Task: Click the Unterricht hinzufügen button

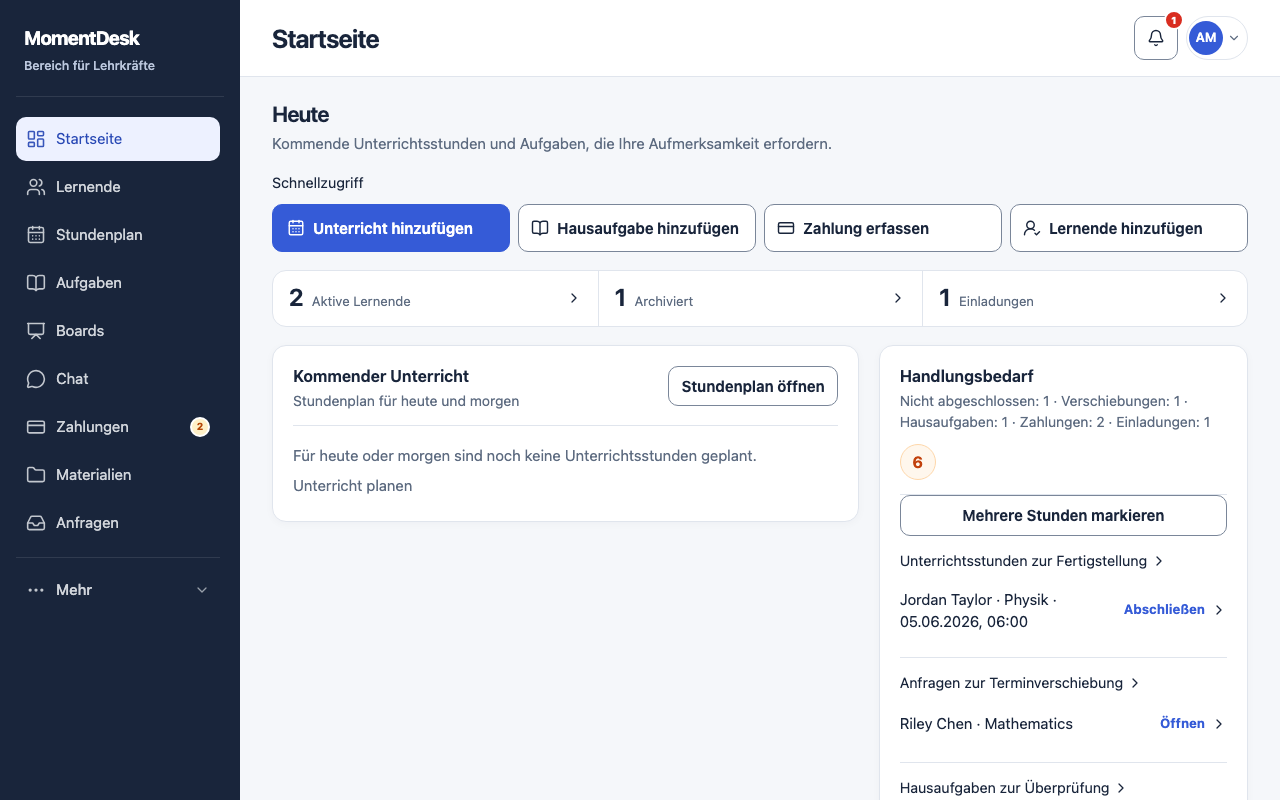Action: pos(391,228)
